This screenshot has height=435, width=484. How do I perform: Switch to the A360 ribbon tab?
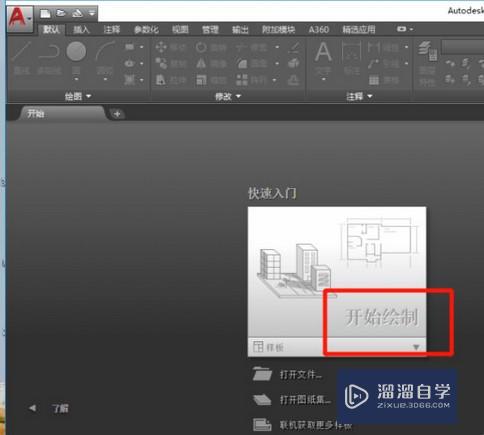[319, 30]
